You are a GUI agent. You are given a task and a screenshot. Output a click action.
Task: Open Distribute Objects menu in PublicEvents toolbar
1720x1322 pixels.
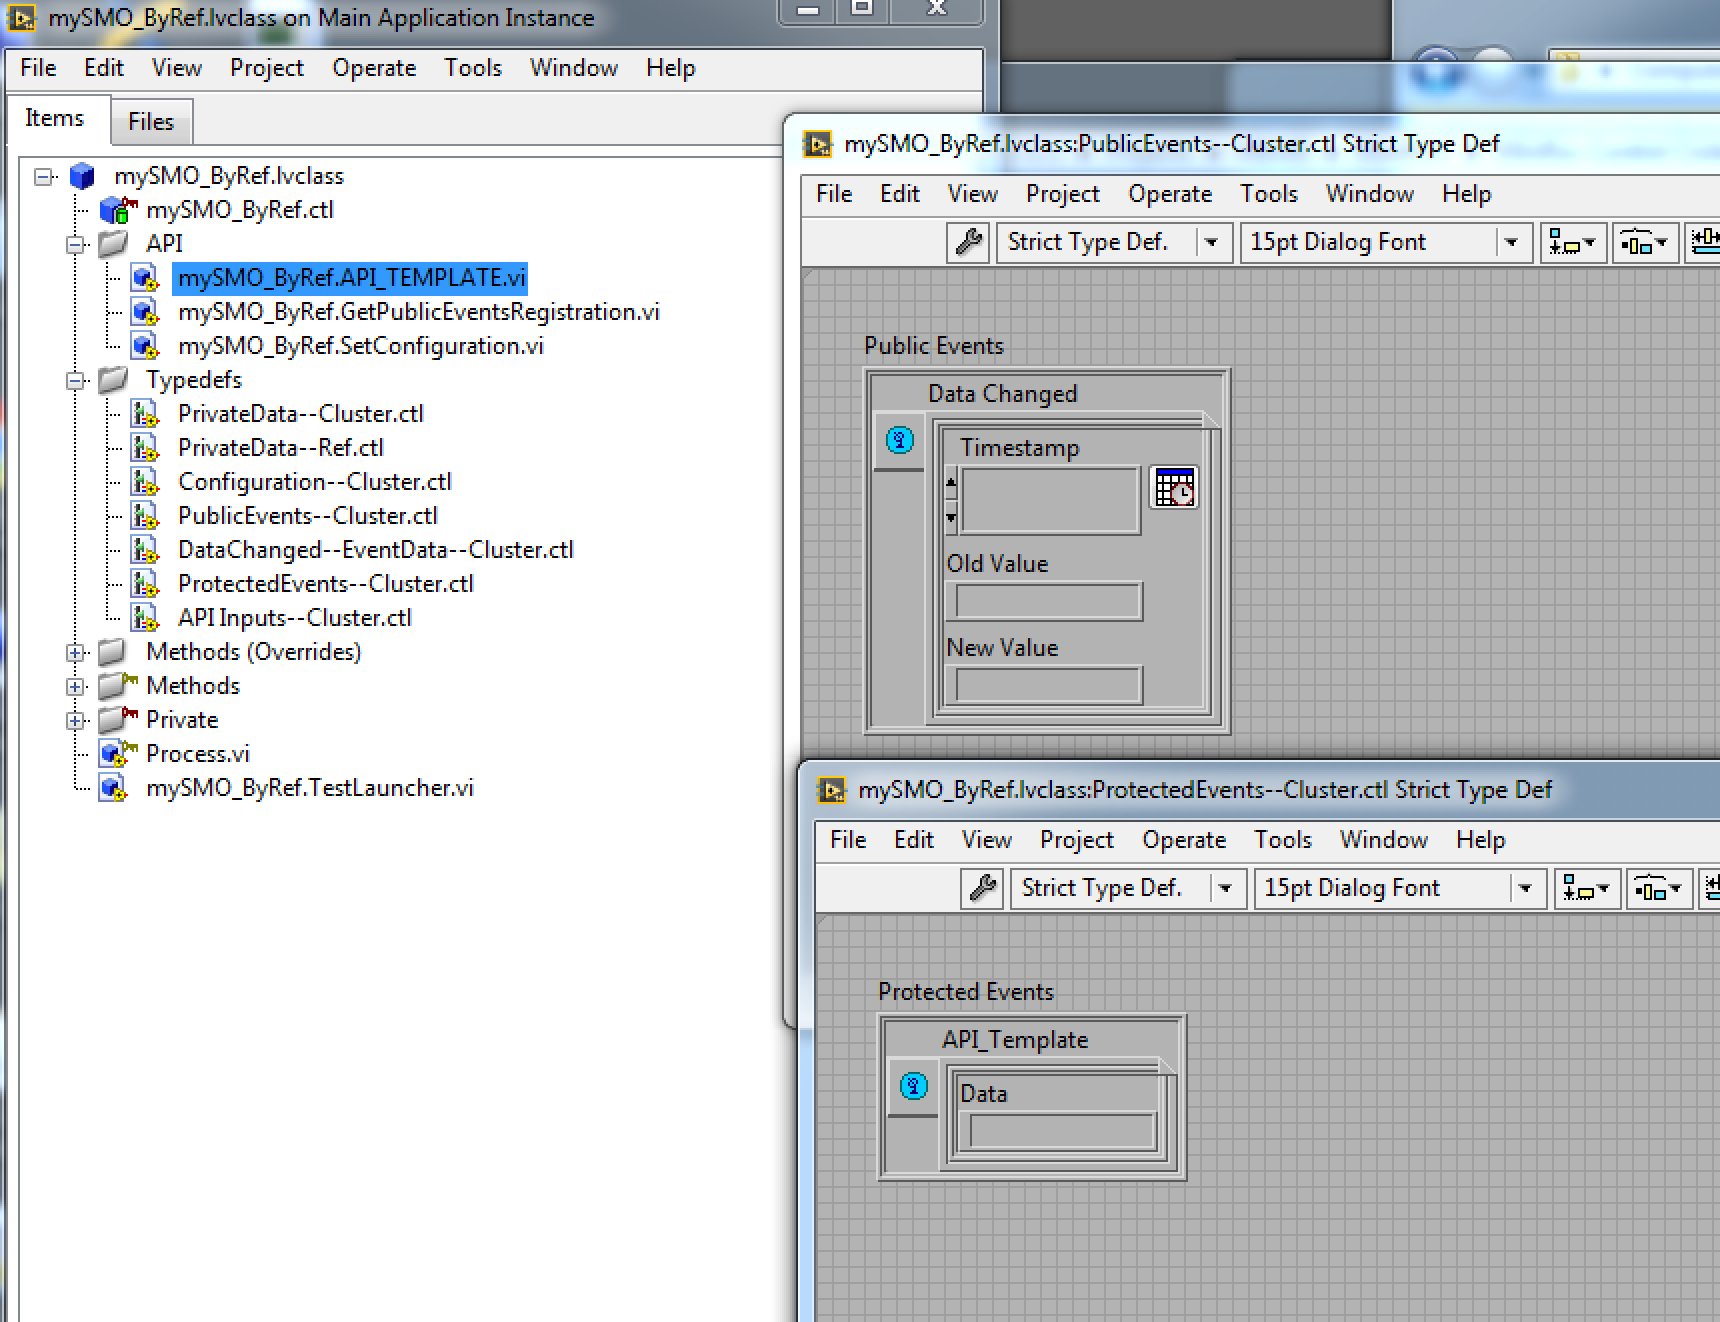click(1644, 242)
